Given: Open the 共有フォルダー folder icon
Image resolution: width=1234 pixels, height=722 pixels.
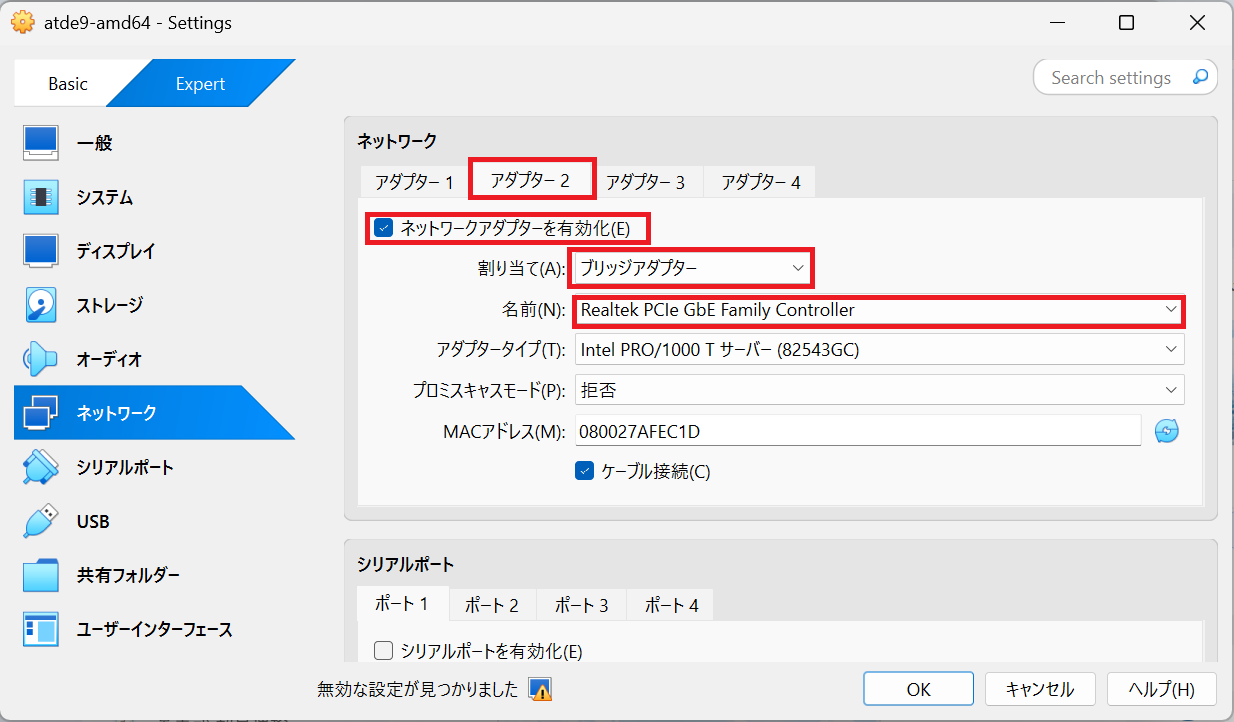Looking at the screenshot, I should [41, 575].
